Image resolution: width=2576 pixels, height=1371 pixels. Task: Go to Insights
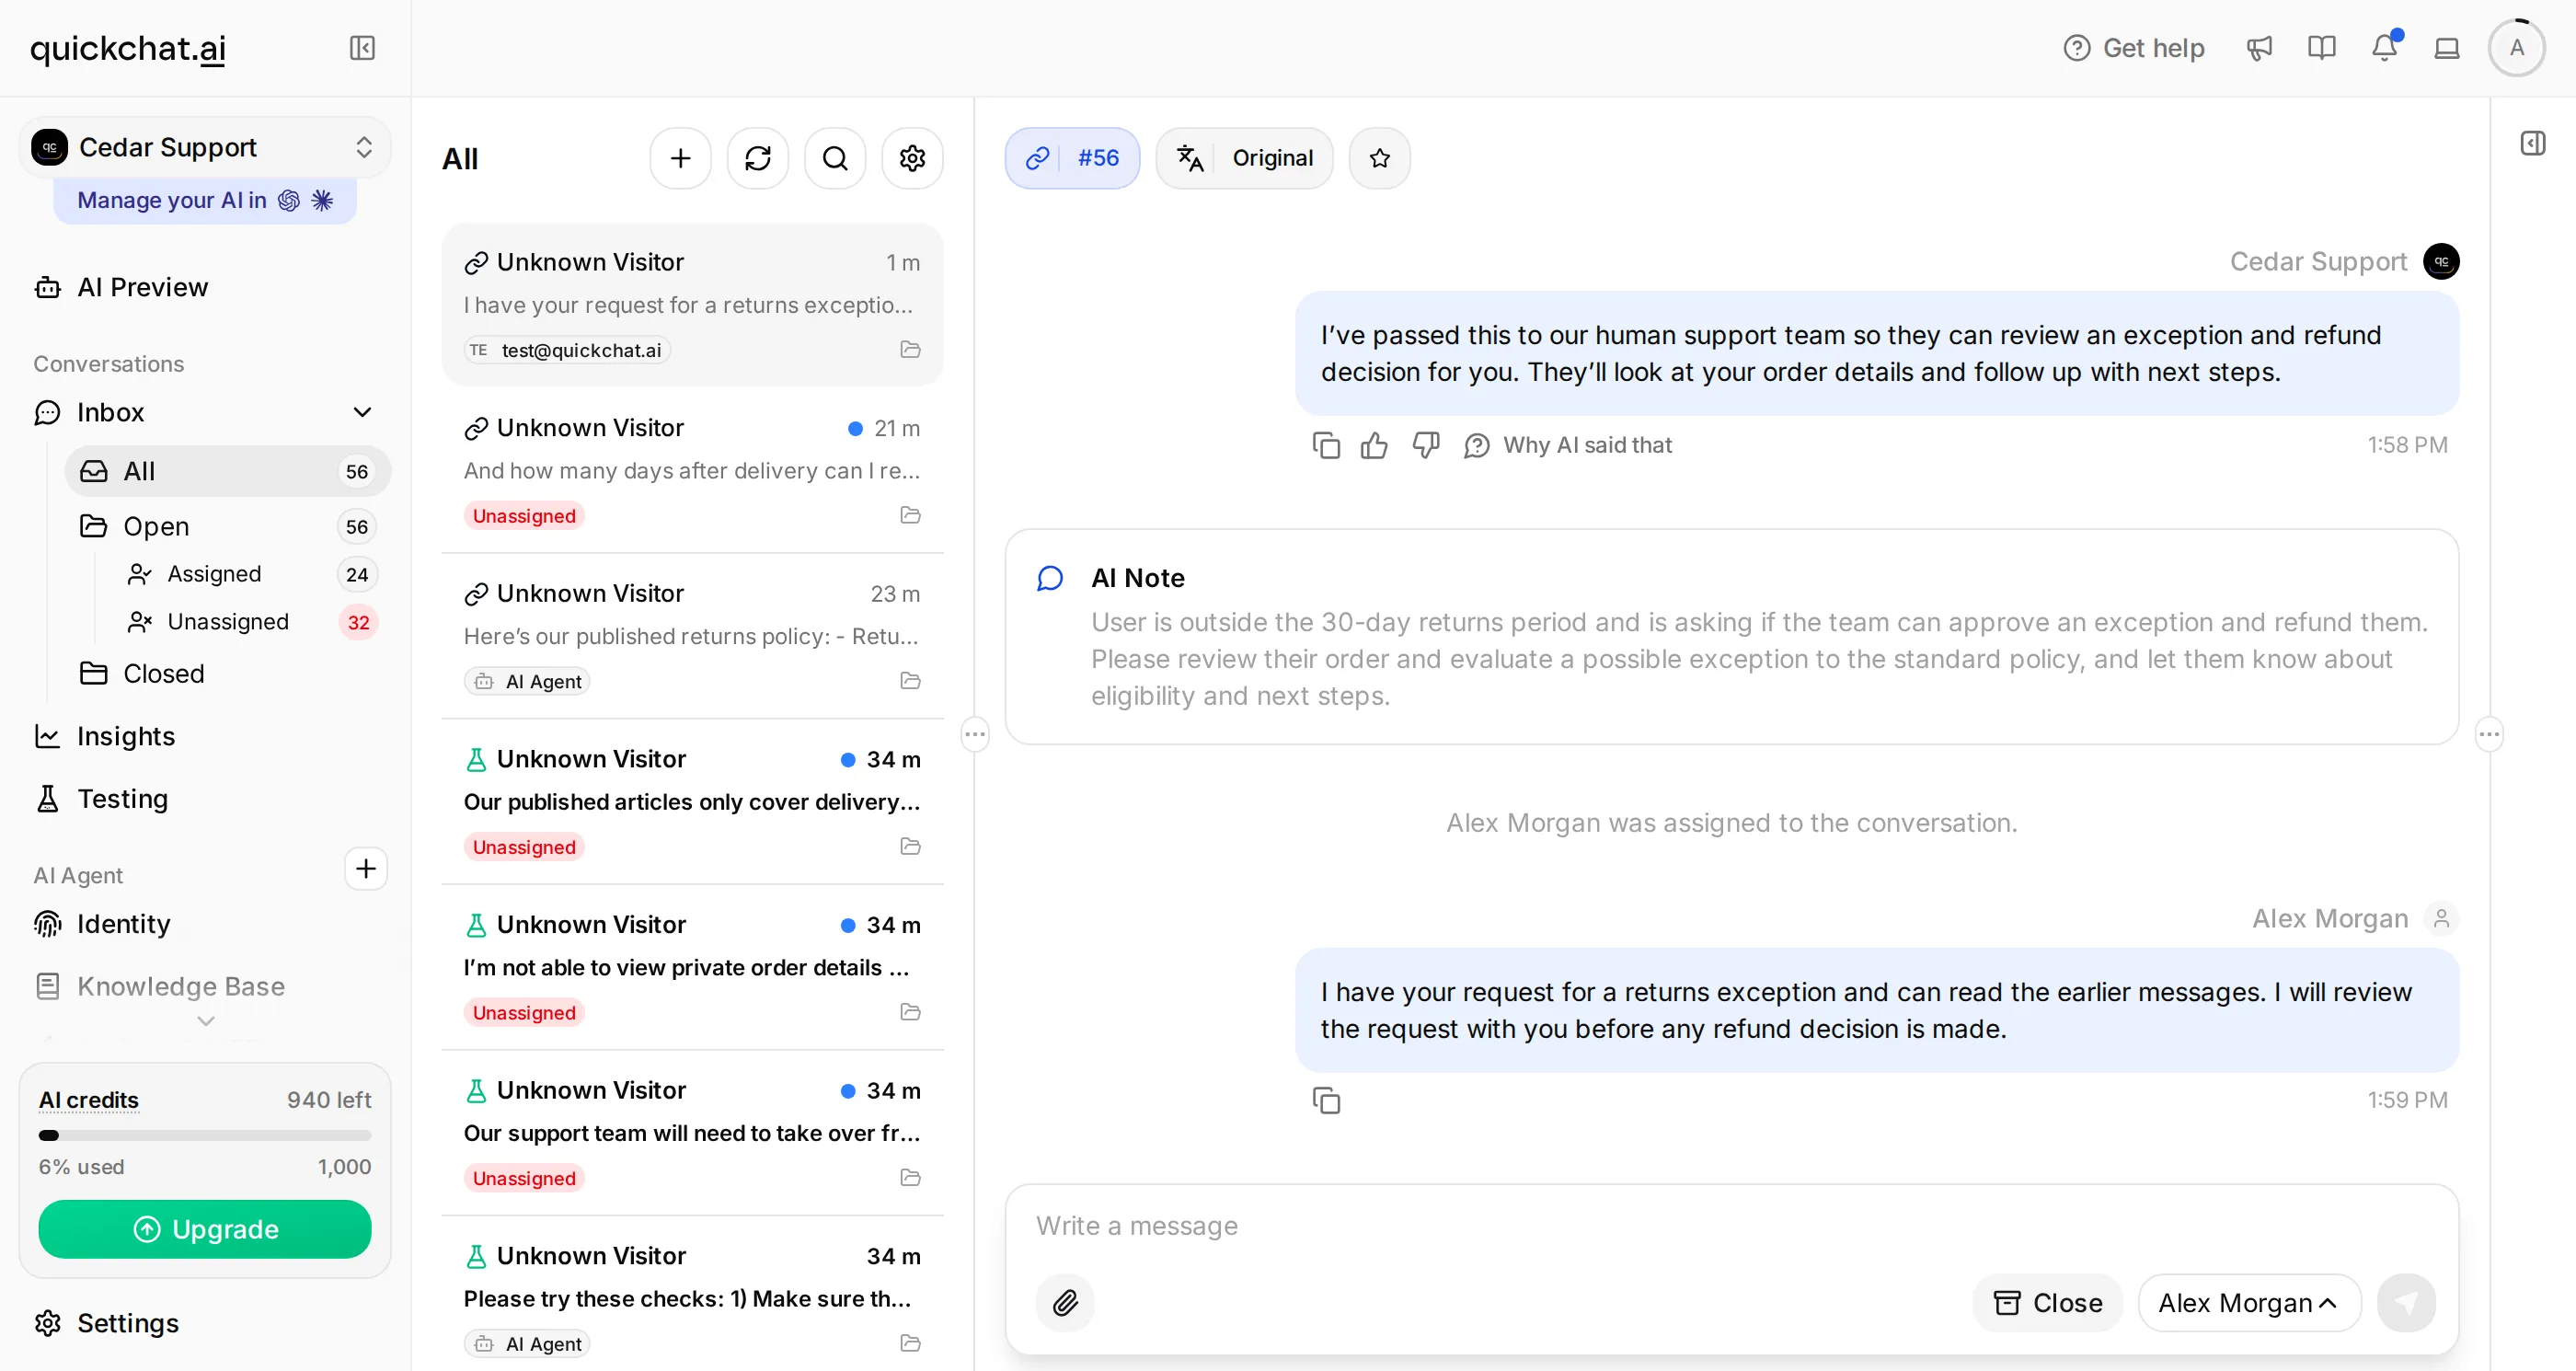click(205, 736)
